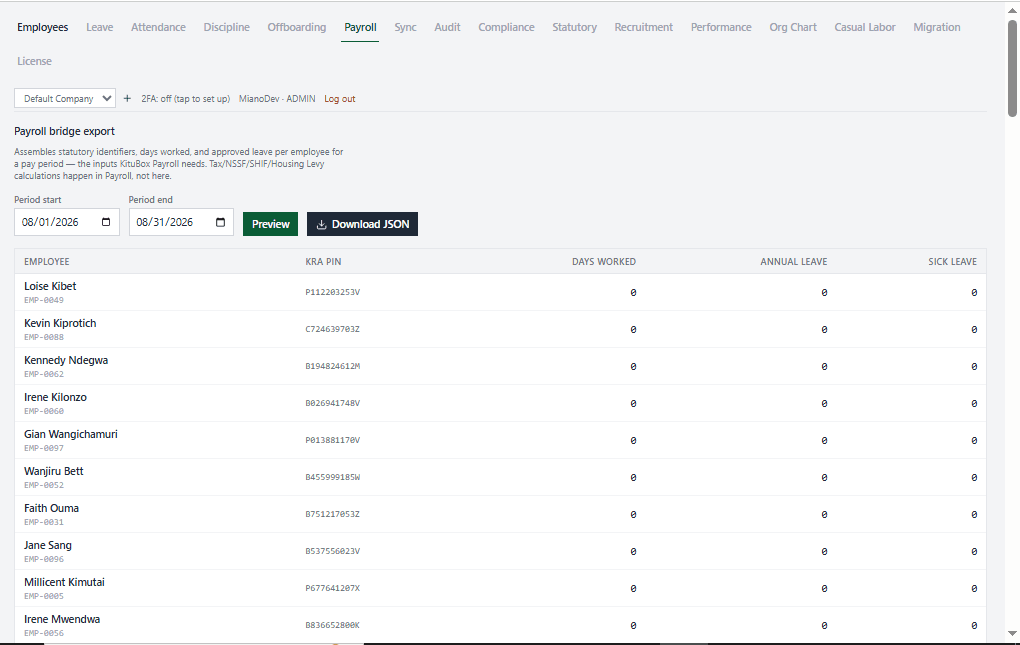Open the Performance tab
The width and height of the screenshot is (1020, 645).
pos(721,27)
